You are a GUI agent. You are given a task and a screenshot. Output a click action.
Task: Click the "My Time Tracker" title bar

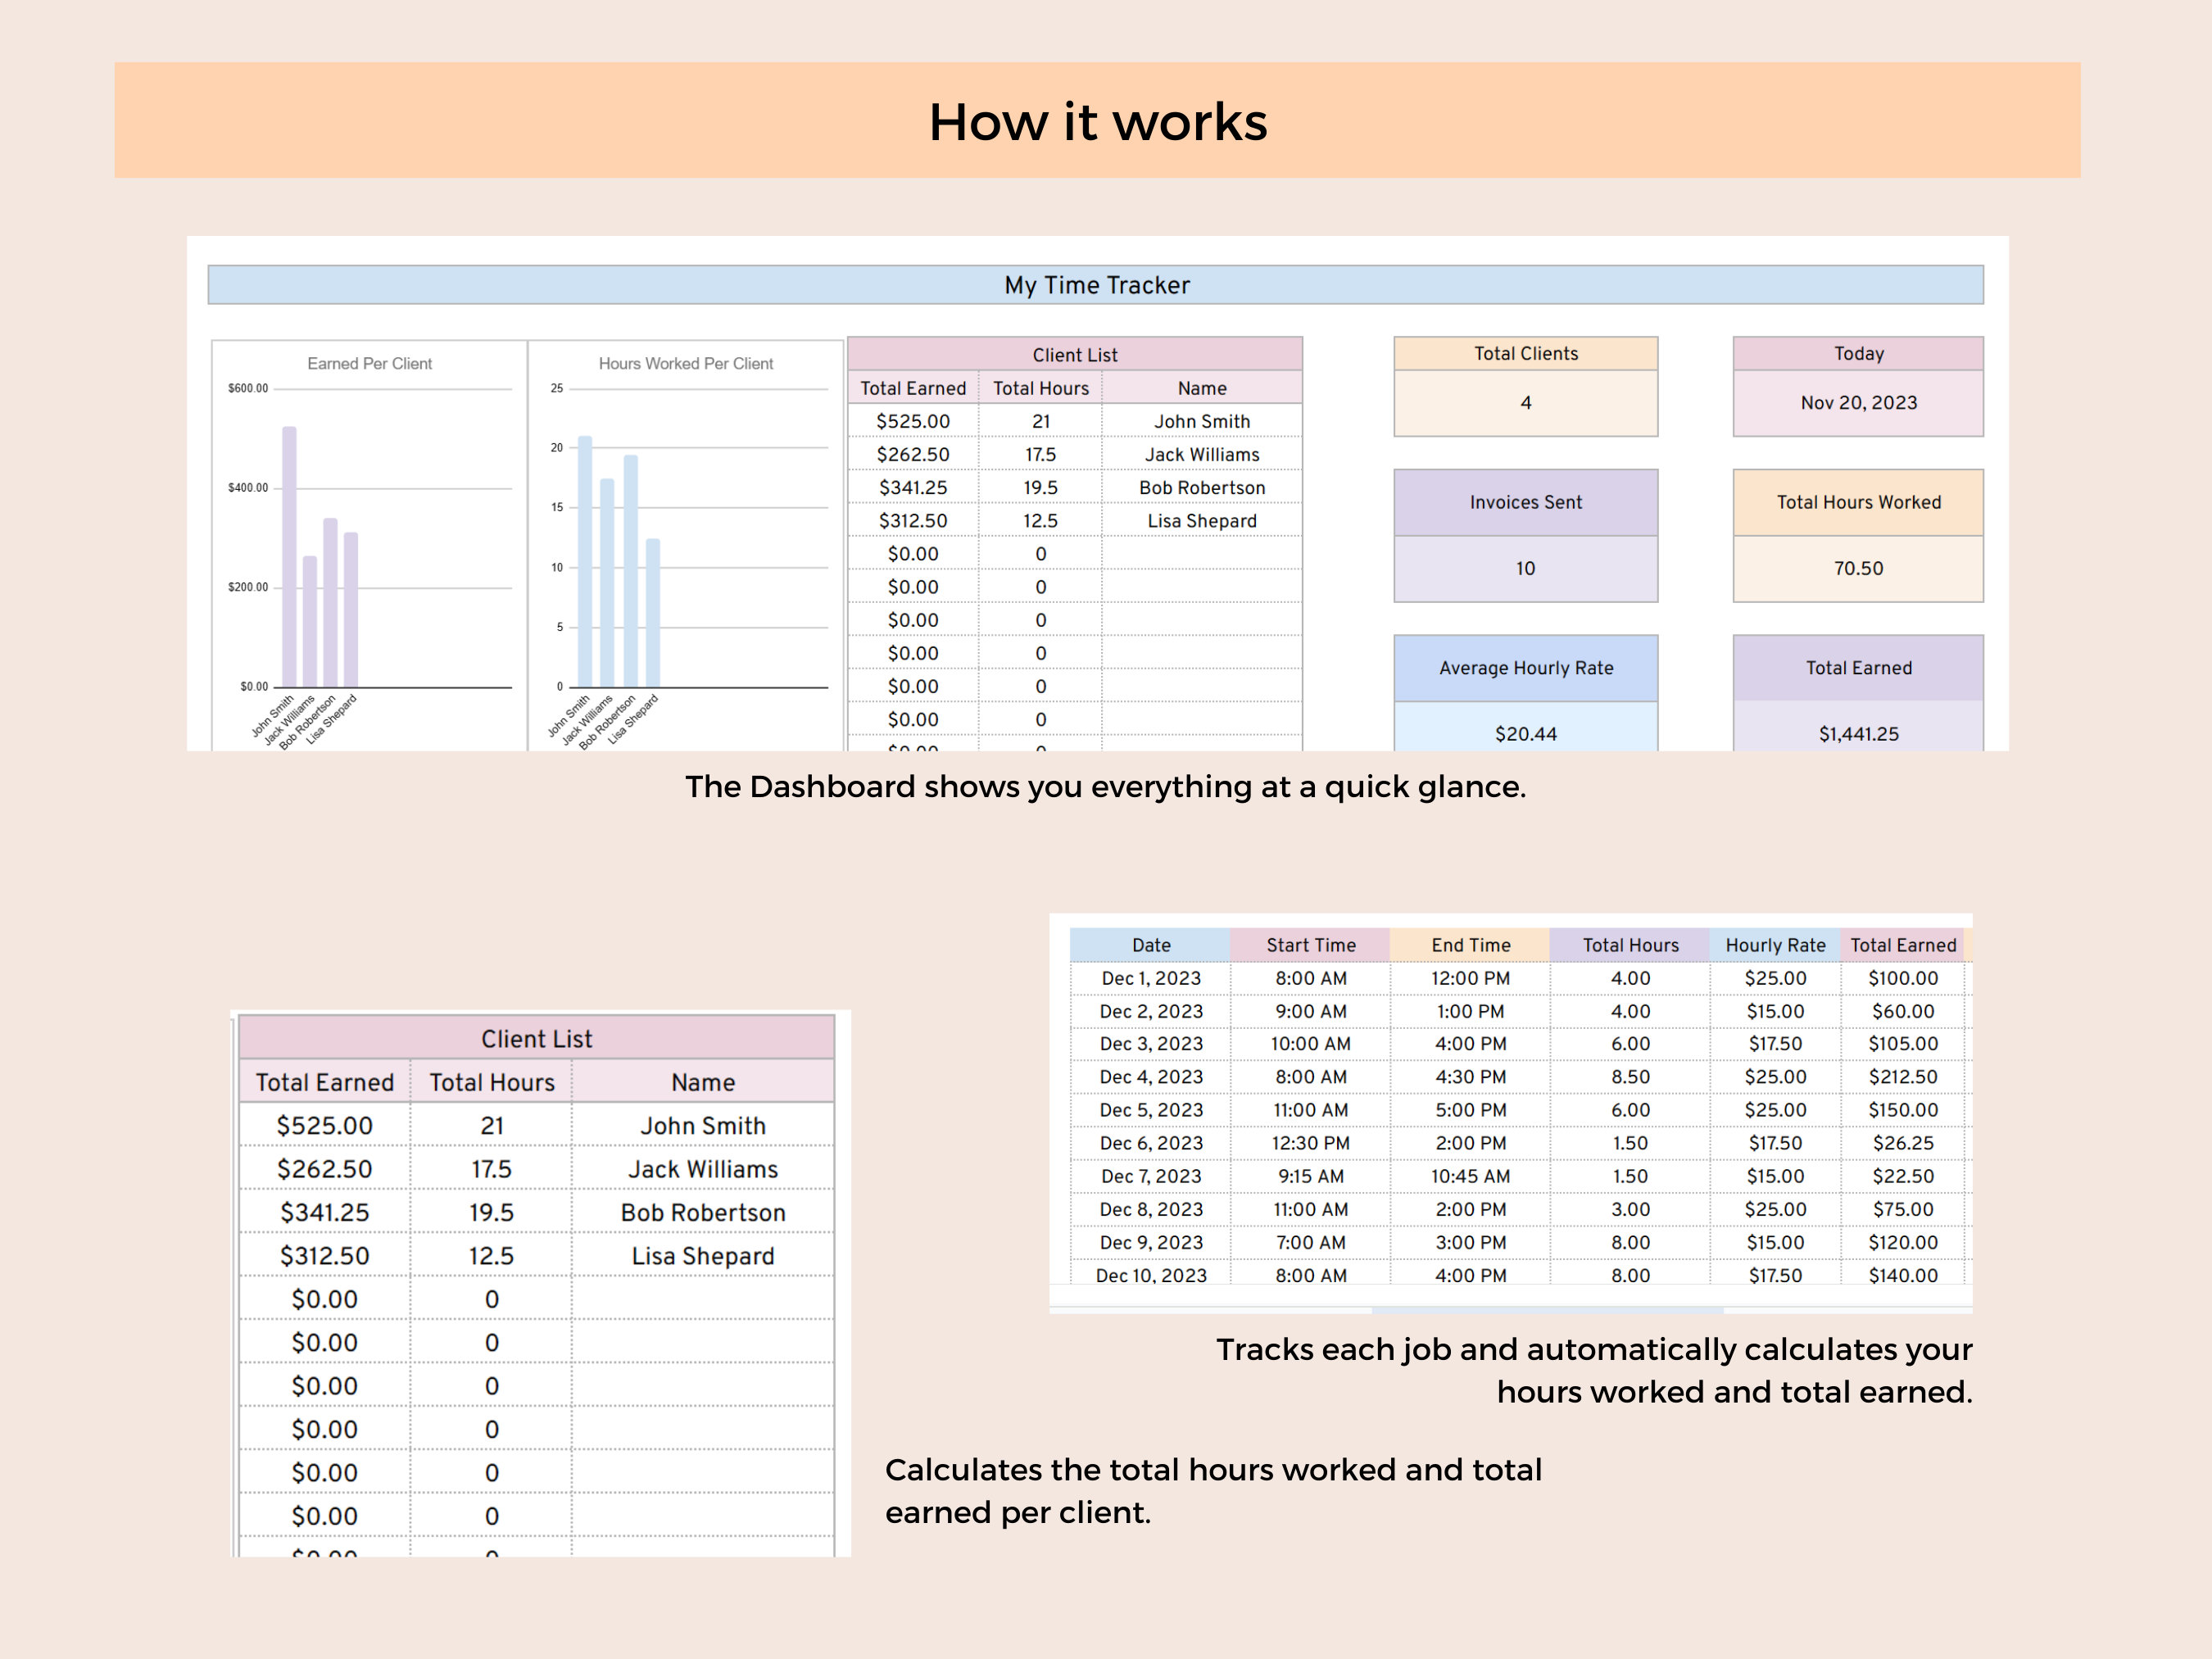coord(1096,285)
